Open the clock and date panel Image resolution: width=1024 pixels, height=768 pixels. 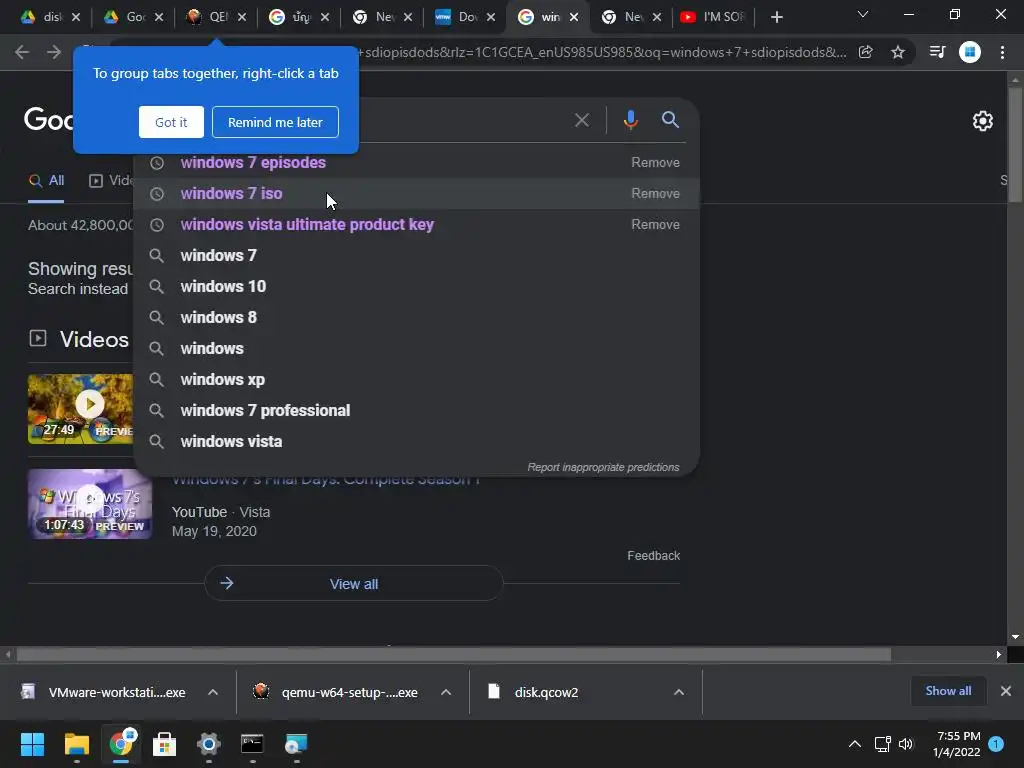pos(957,744)
